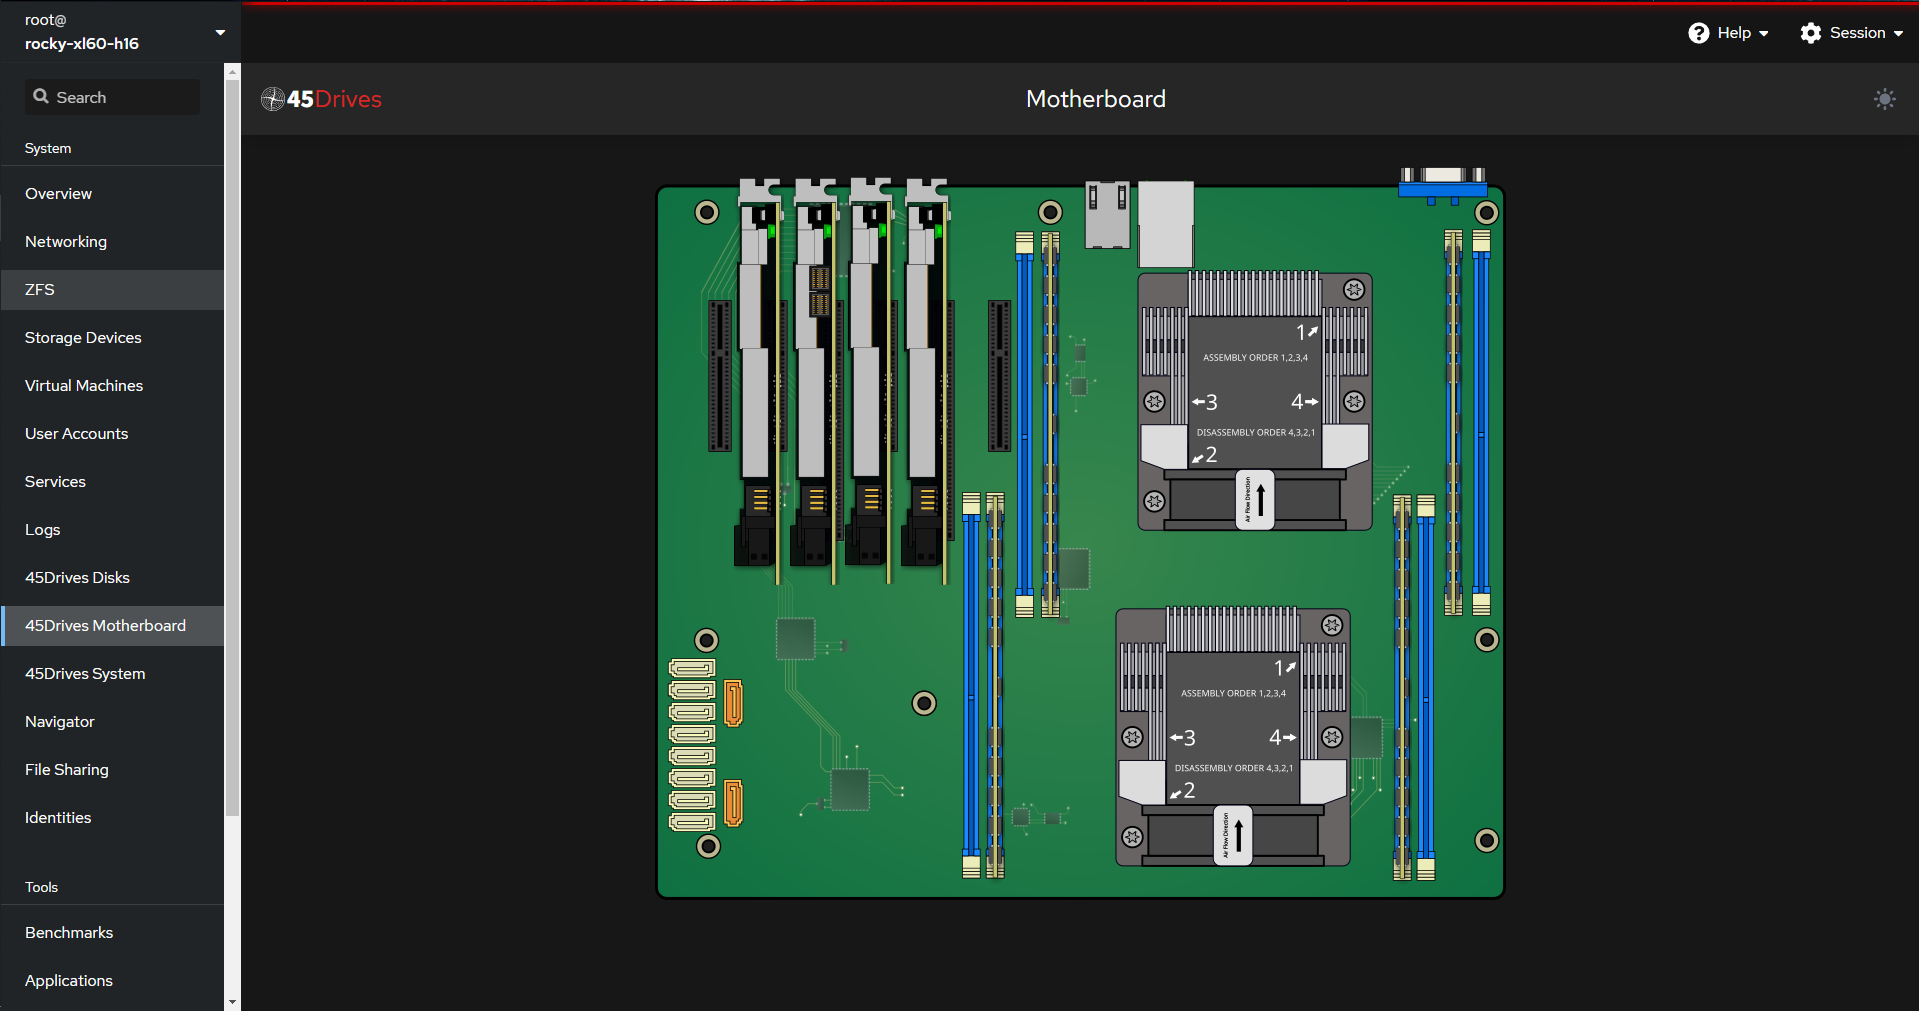This screenshot has width=1919, height=1011.
Task: Click the empty PCIe slot right of cards
Action: point(999,375)
